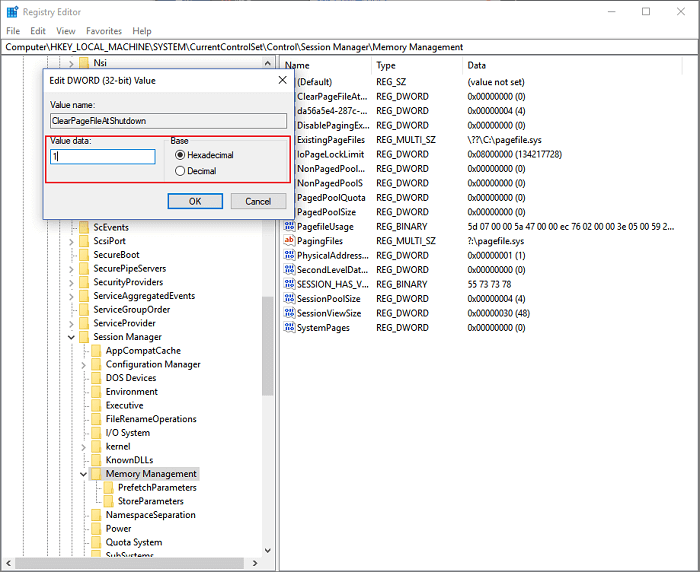Expand the ScsiPort tree node

[71, 242]
